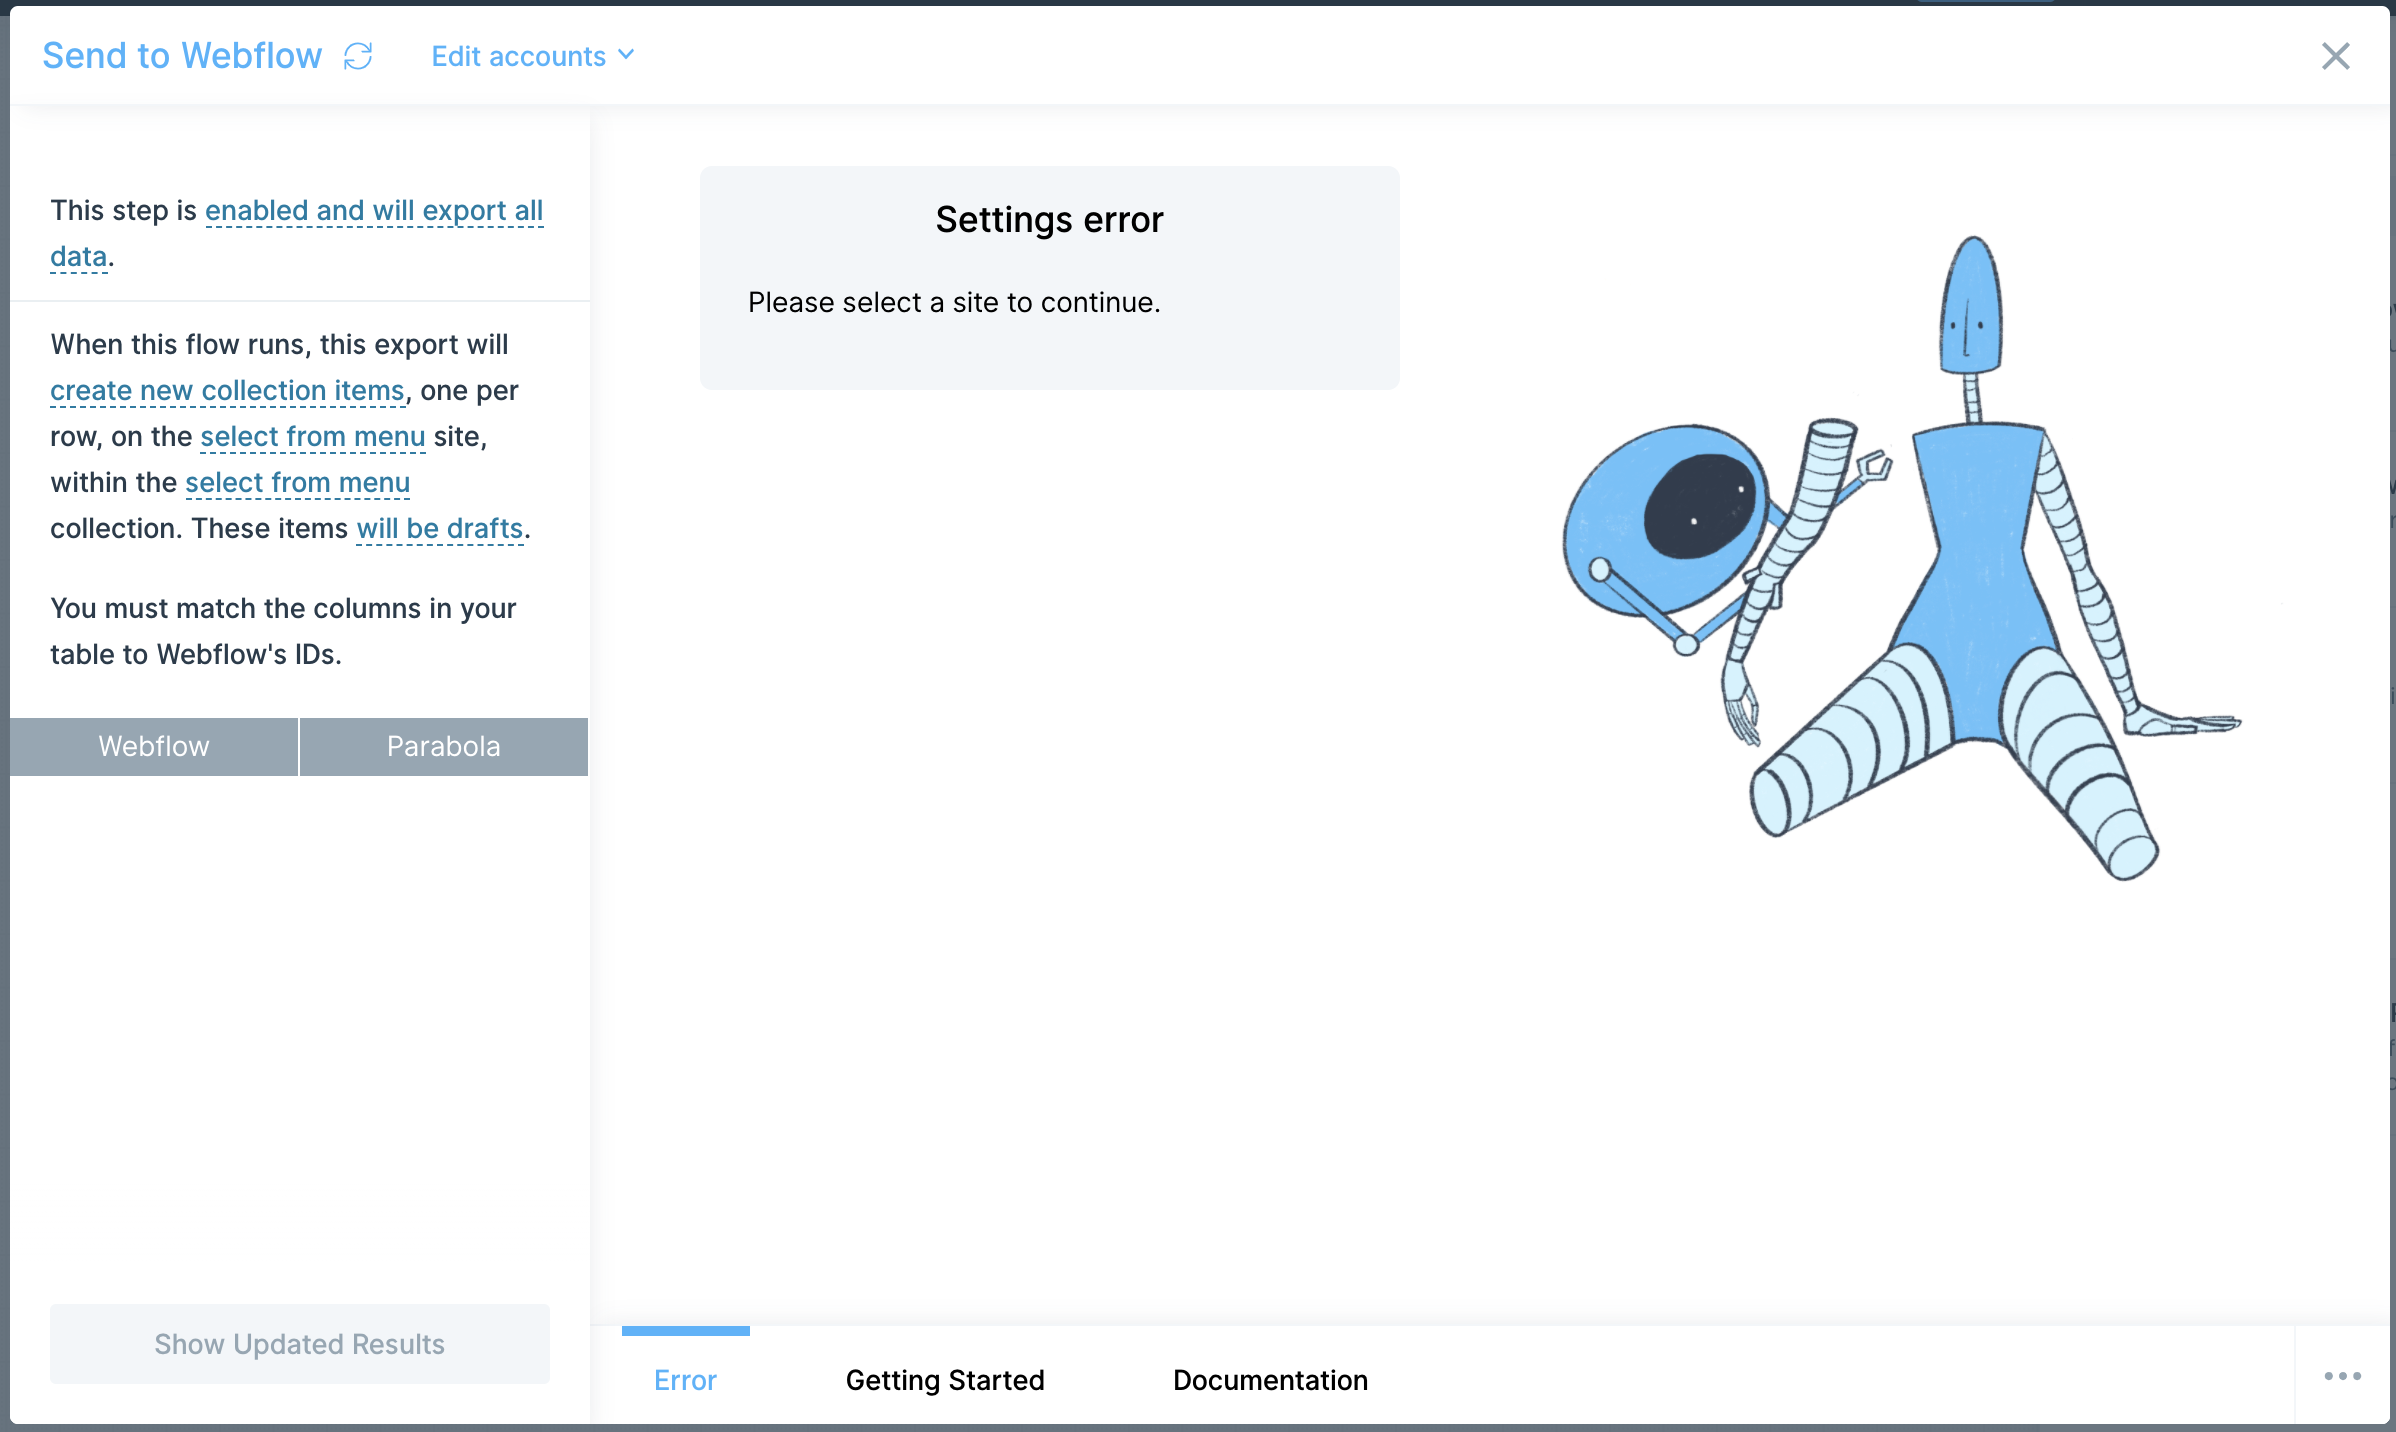Screen dimensions: 2396x1432
Task: Click the Settings error heading
Action: point(1049,219)
